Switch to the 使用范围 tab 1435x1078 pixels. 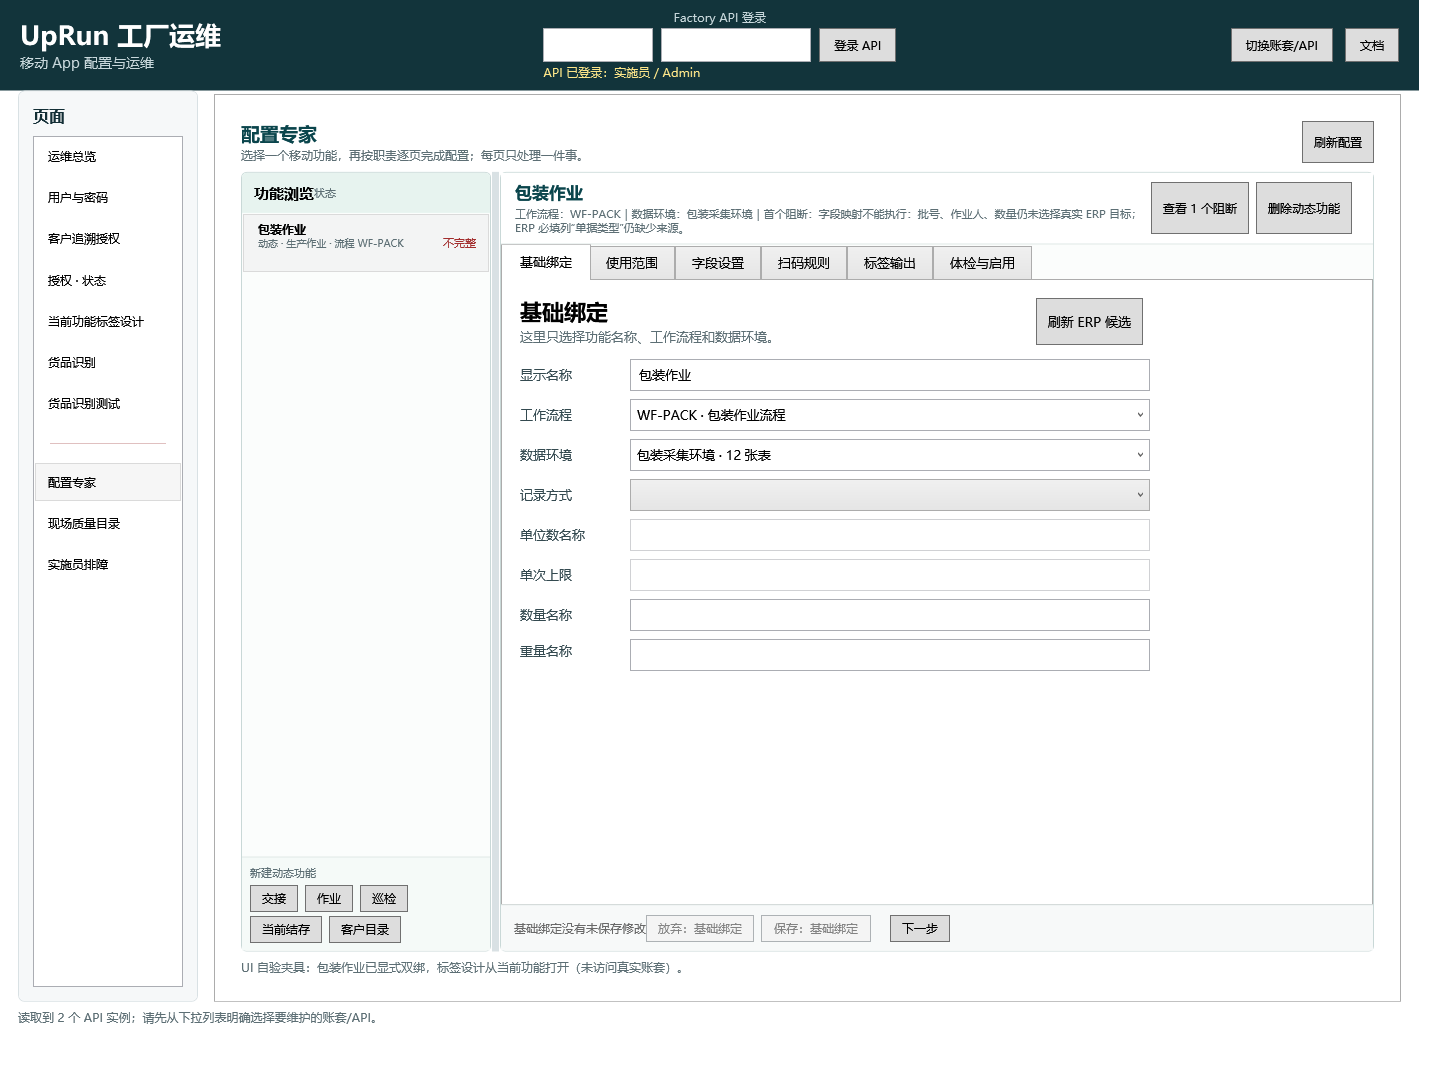pos(632,263)
